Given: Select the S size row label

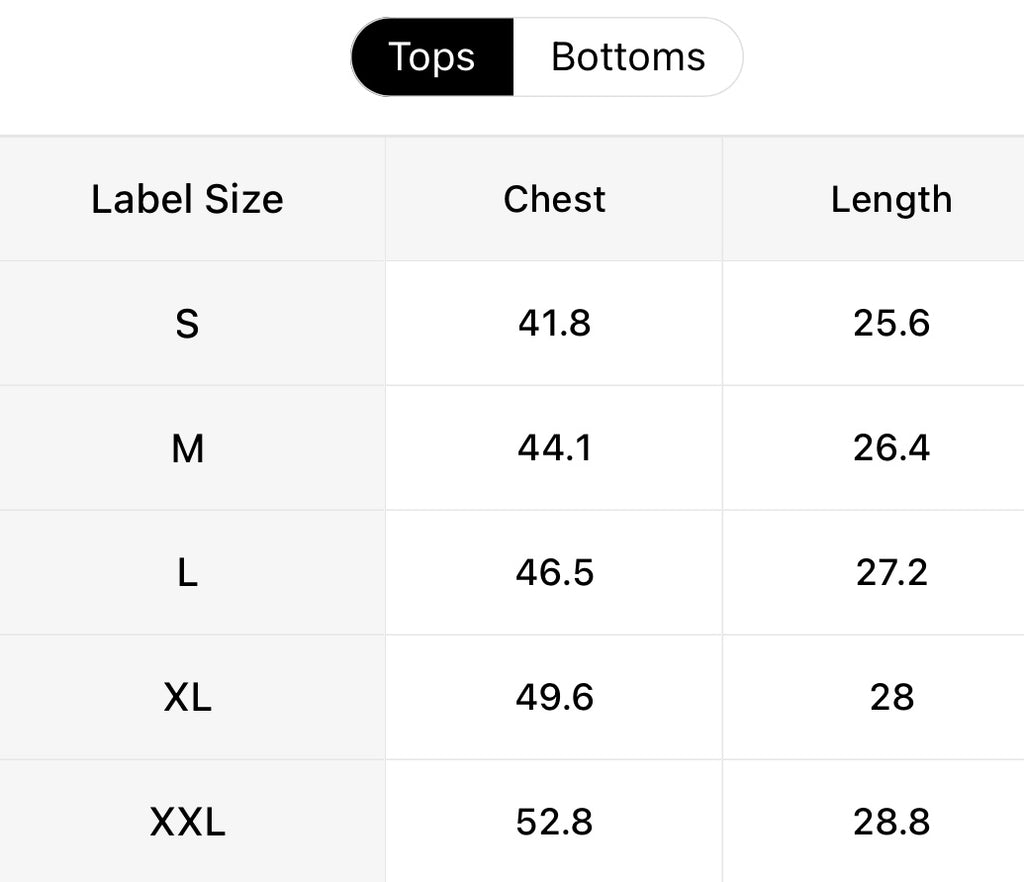Looking at the screenshot, I should coord(187,323).
